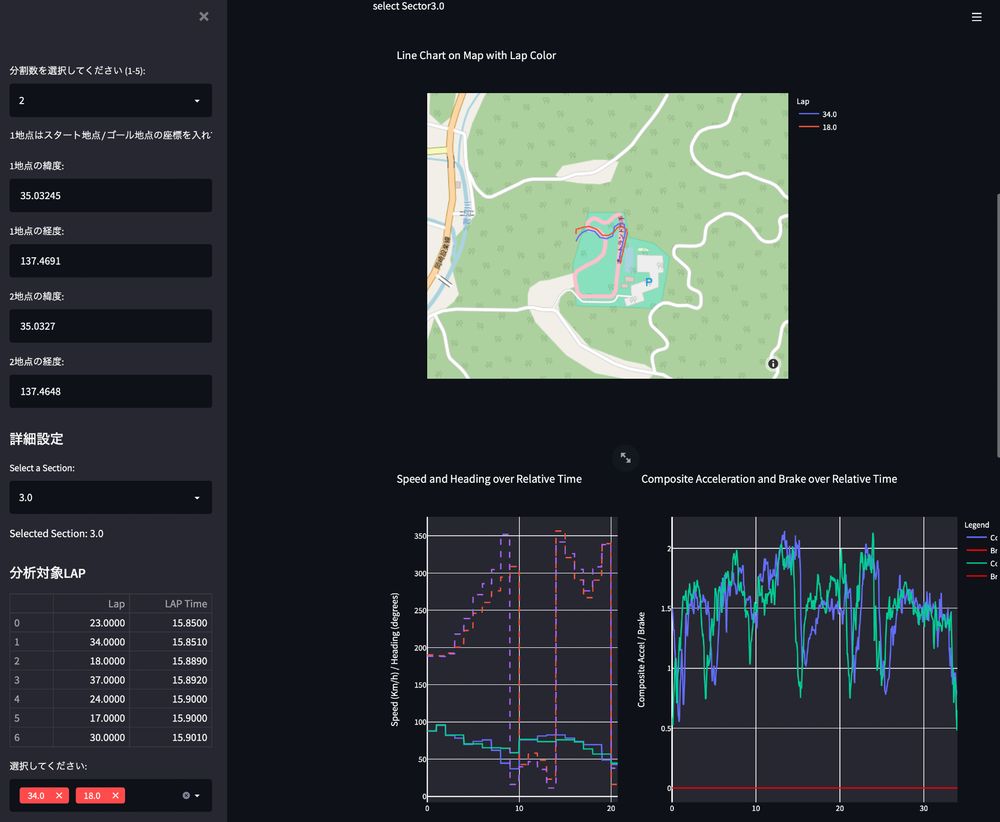The image size is (1000, 822).
Task: Clear all selected laps with the circle-x icon
Action: pyautogui.click(x=186, y=795)
